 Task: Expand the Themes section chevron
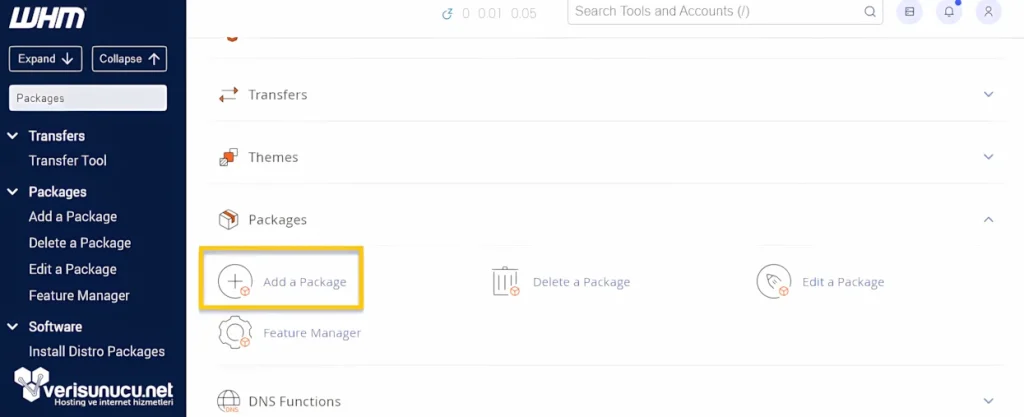[x=988, y=157]
